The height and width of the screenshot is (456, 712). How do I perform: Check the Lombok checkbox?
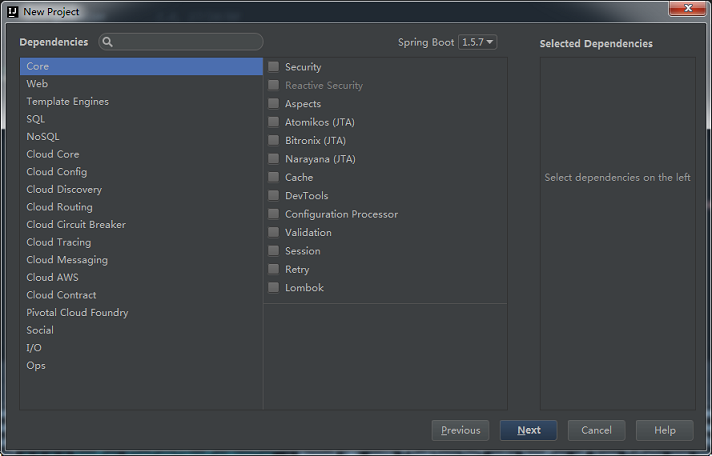(x=273, y=287)
